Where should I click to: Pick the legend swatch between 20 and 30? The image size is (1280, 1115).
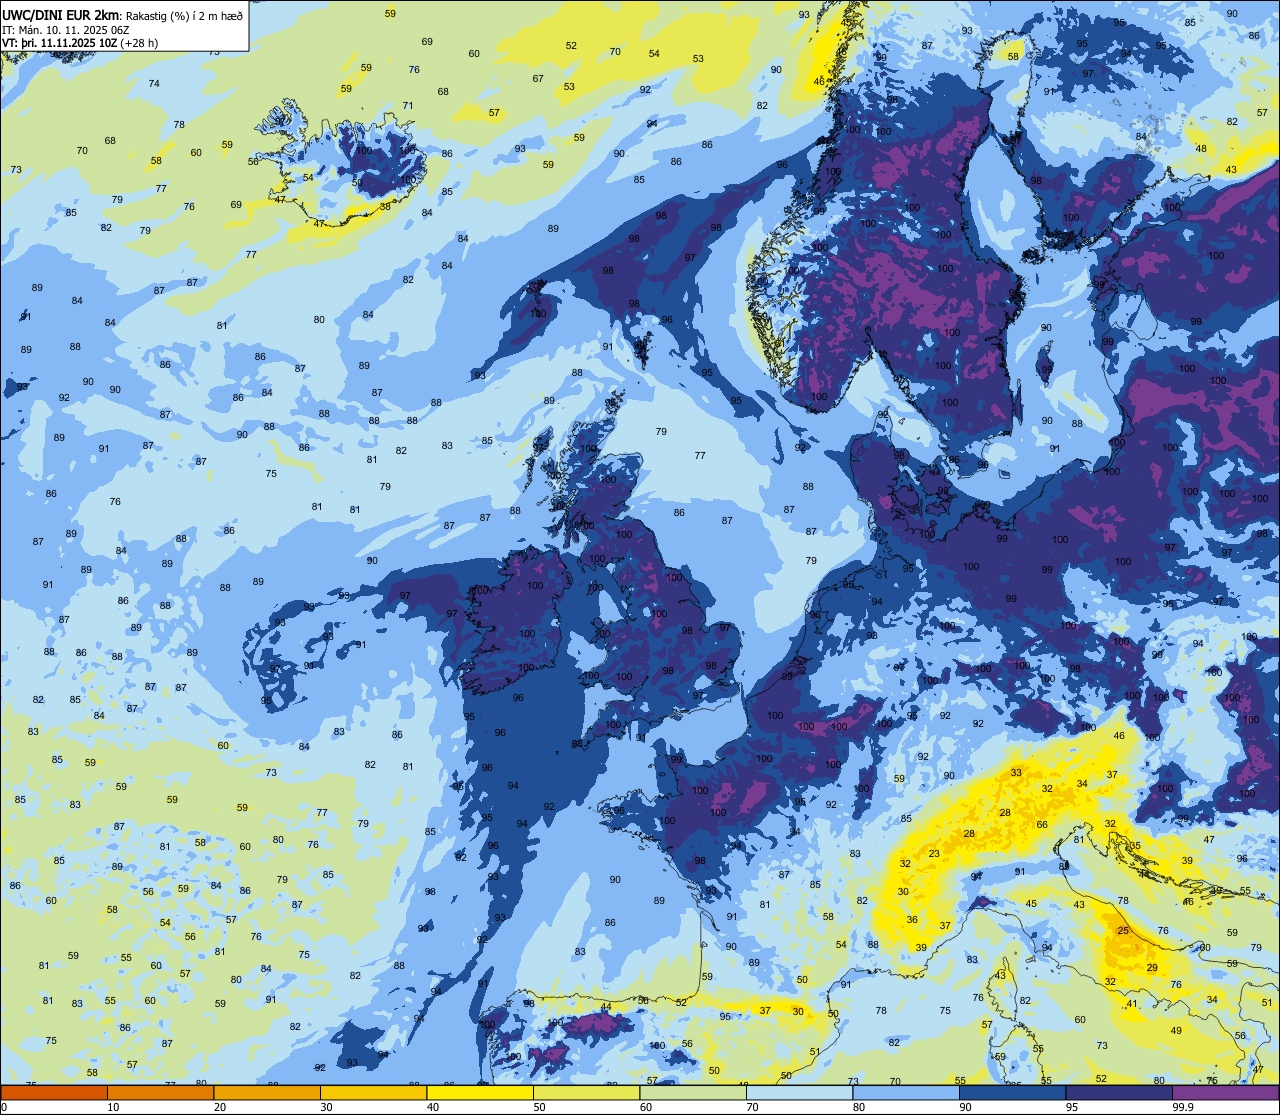(x=267, y=1093)
